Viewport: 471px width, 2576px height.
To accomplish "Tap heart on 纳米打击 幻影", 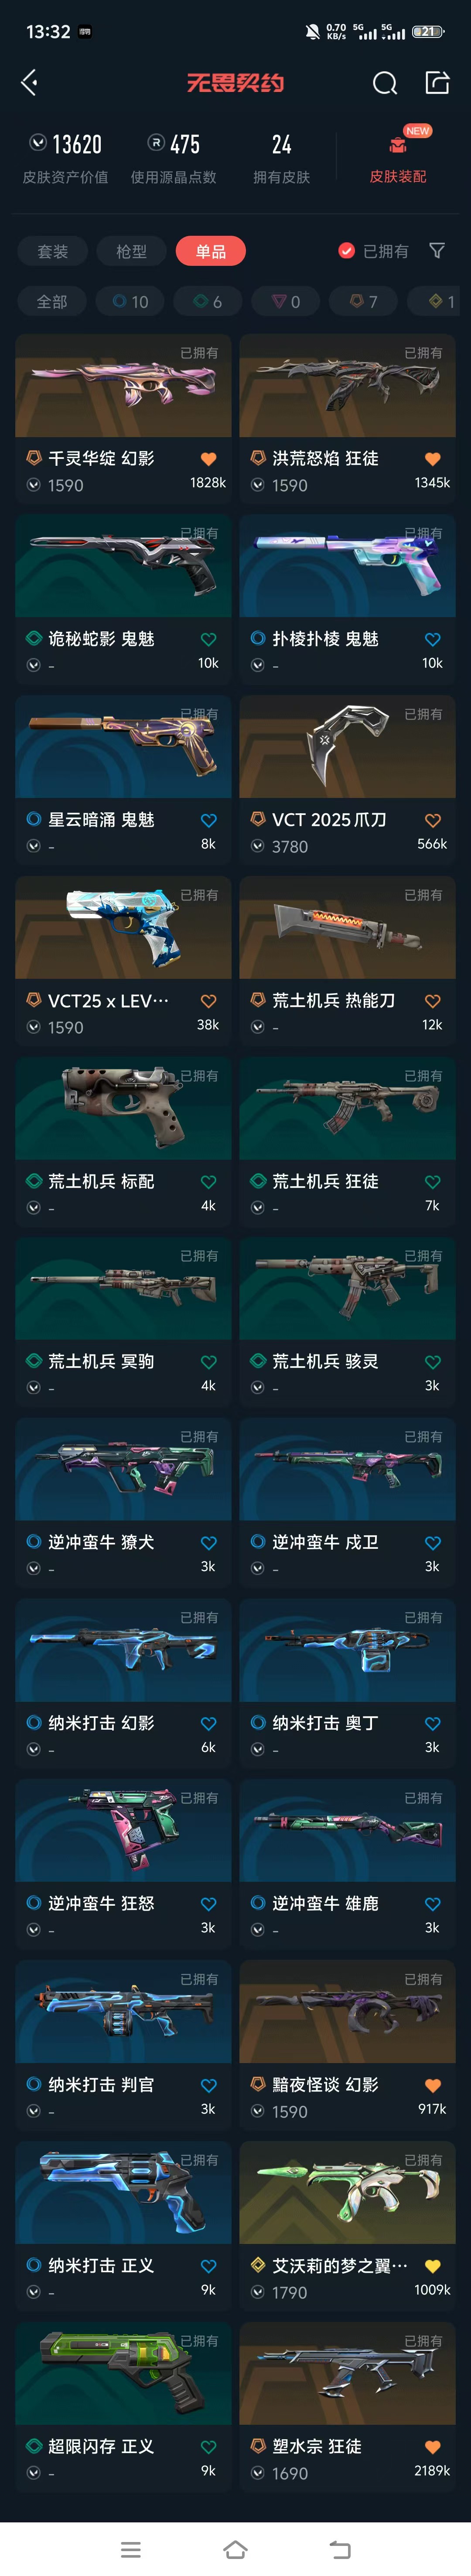I will click(x=208, y=1723).
